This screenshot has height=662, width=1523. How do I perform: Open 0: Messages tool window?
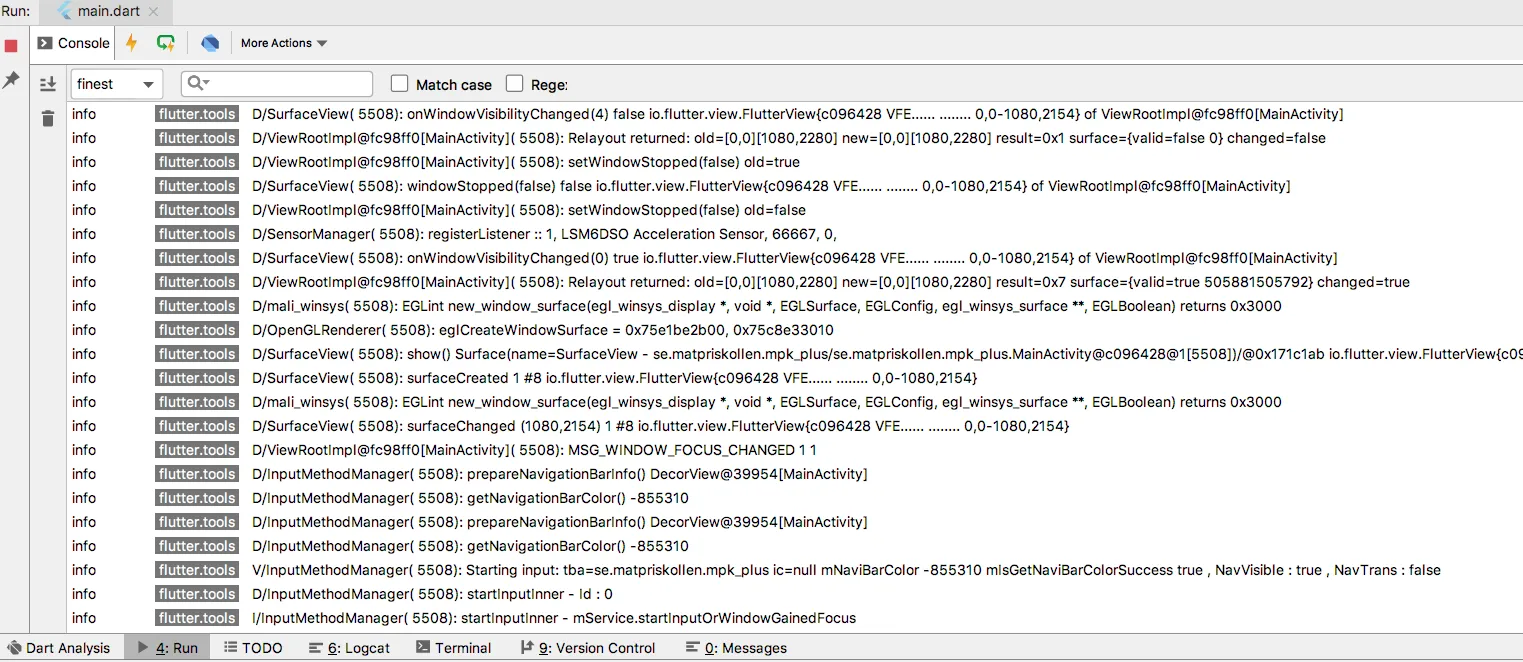tap(736, 648)
